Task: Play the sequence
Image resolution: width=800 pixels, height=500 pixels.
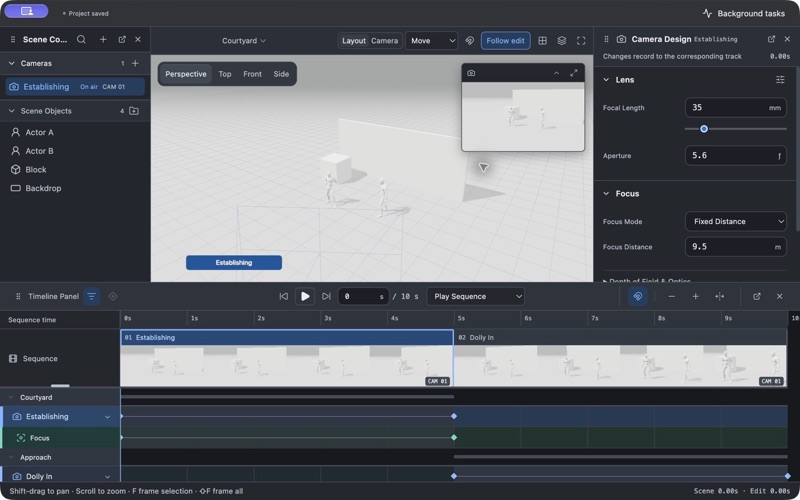Action: pyautogui.click(x=305, y=296)
